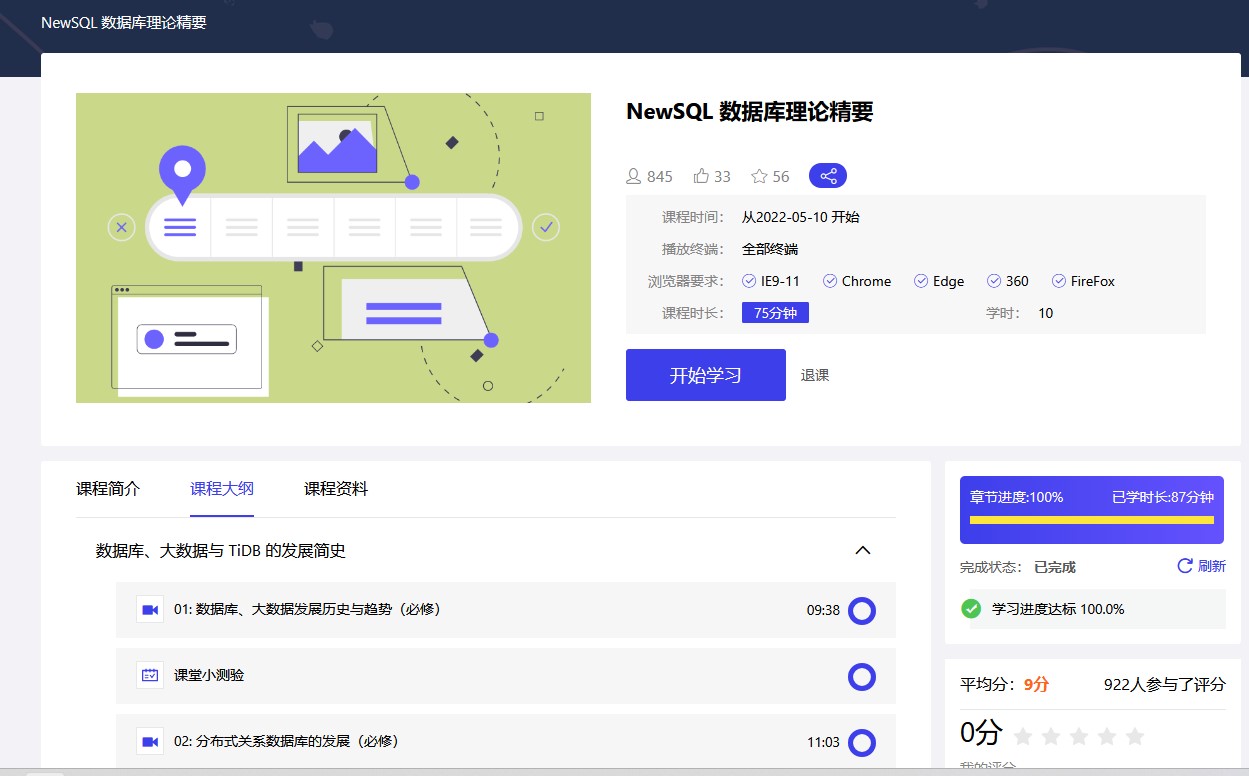Collapse the 数据库、大数据与 TiDB section chevron

863,550
